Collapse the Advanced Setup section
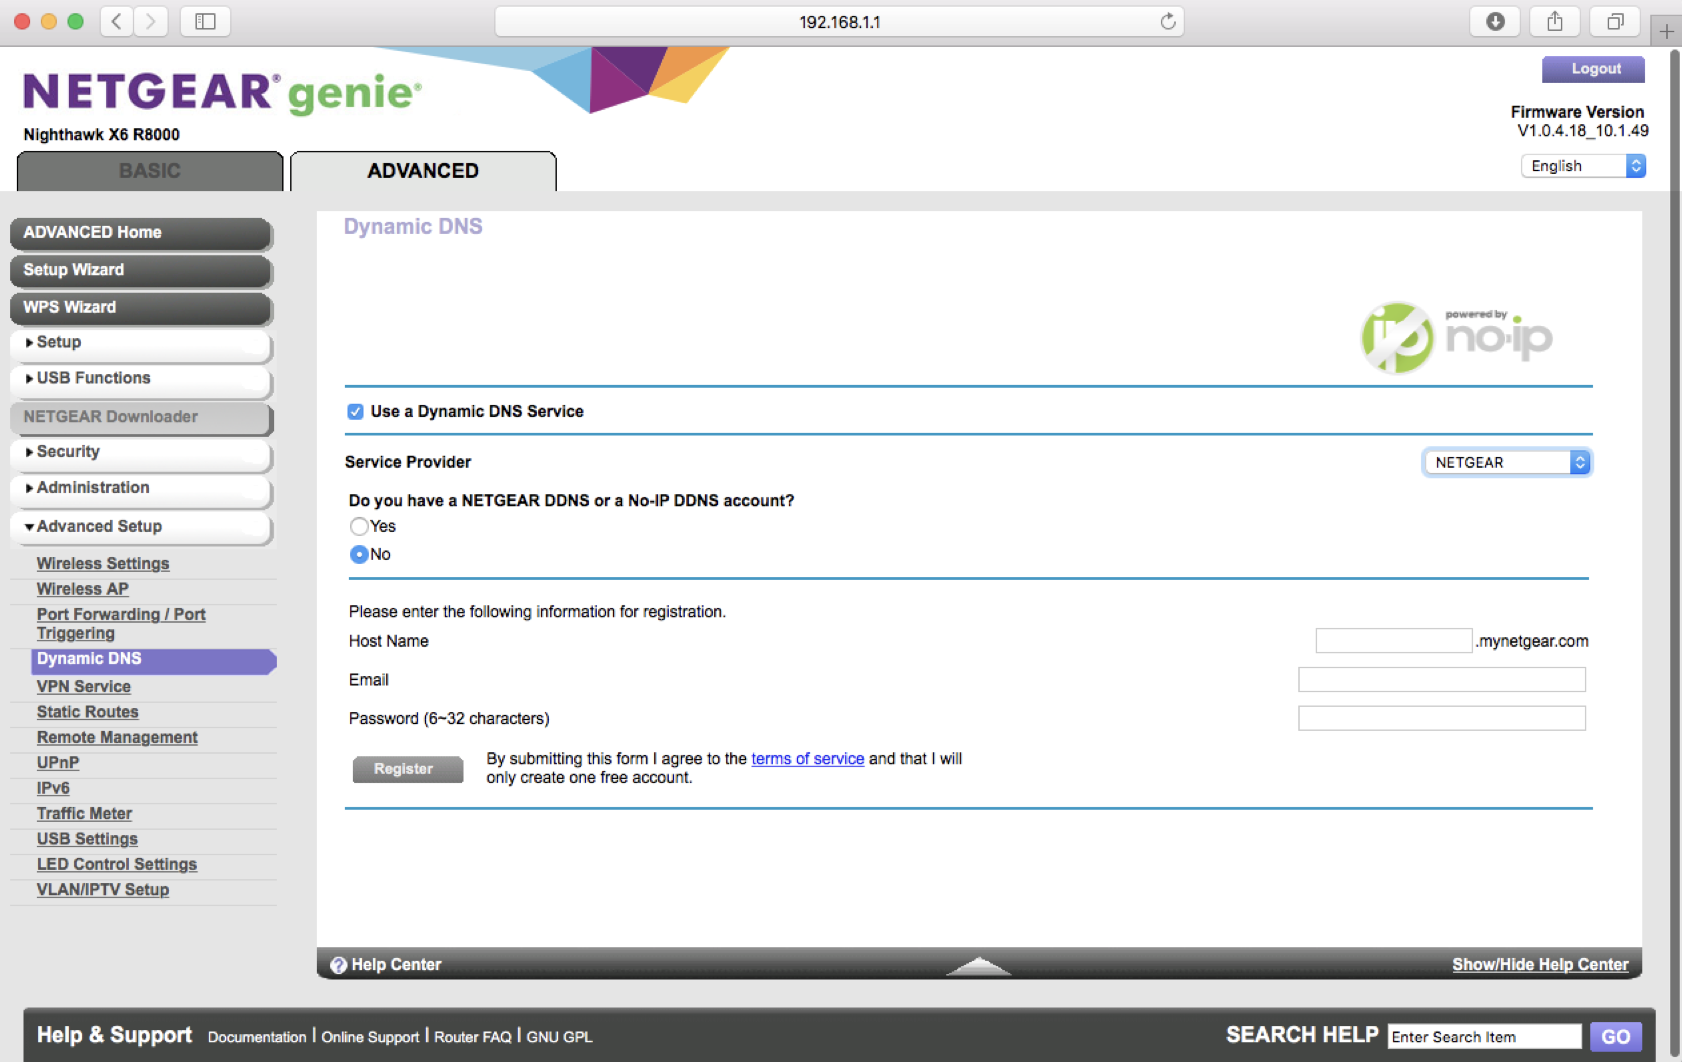Viewport: 1682px width, 1062px height. pos(141,527)
